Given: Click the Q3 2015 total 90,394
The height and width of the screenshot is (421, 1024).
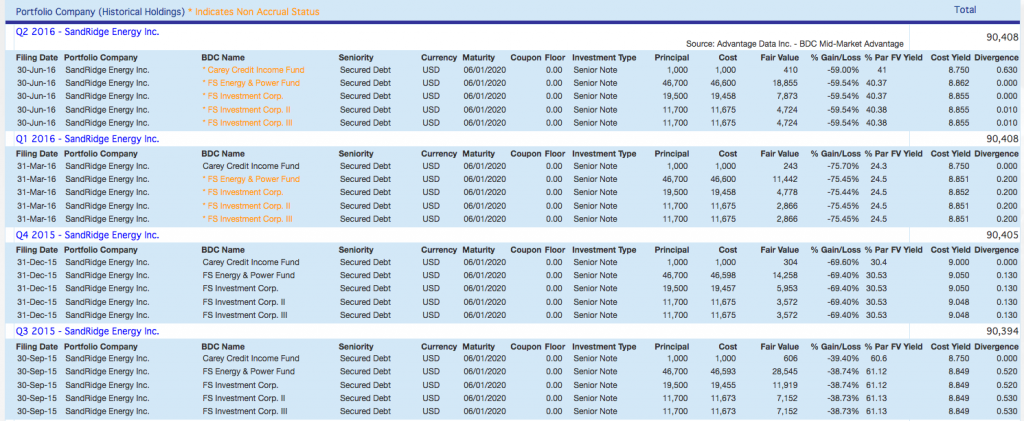Looking at the screenshot, I should click(x=1002, y=332).
